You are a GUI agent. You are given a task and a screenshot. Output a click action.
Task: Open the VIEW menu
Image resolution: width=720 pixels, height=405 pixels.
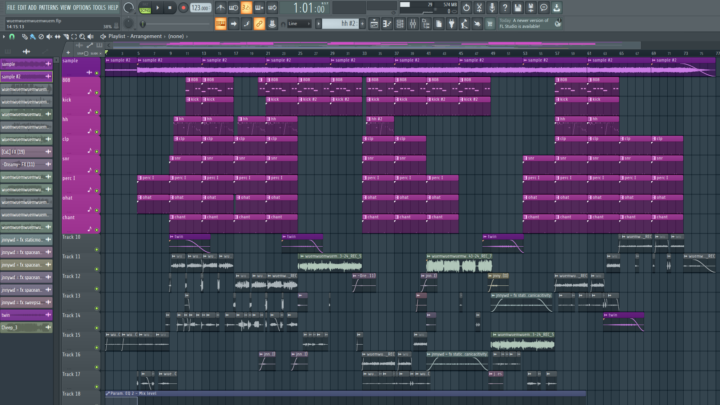[x=66, y=7]
